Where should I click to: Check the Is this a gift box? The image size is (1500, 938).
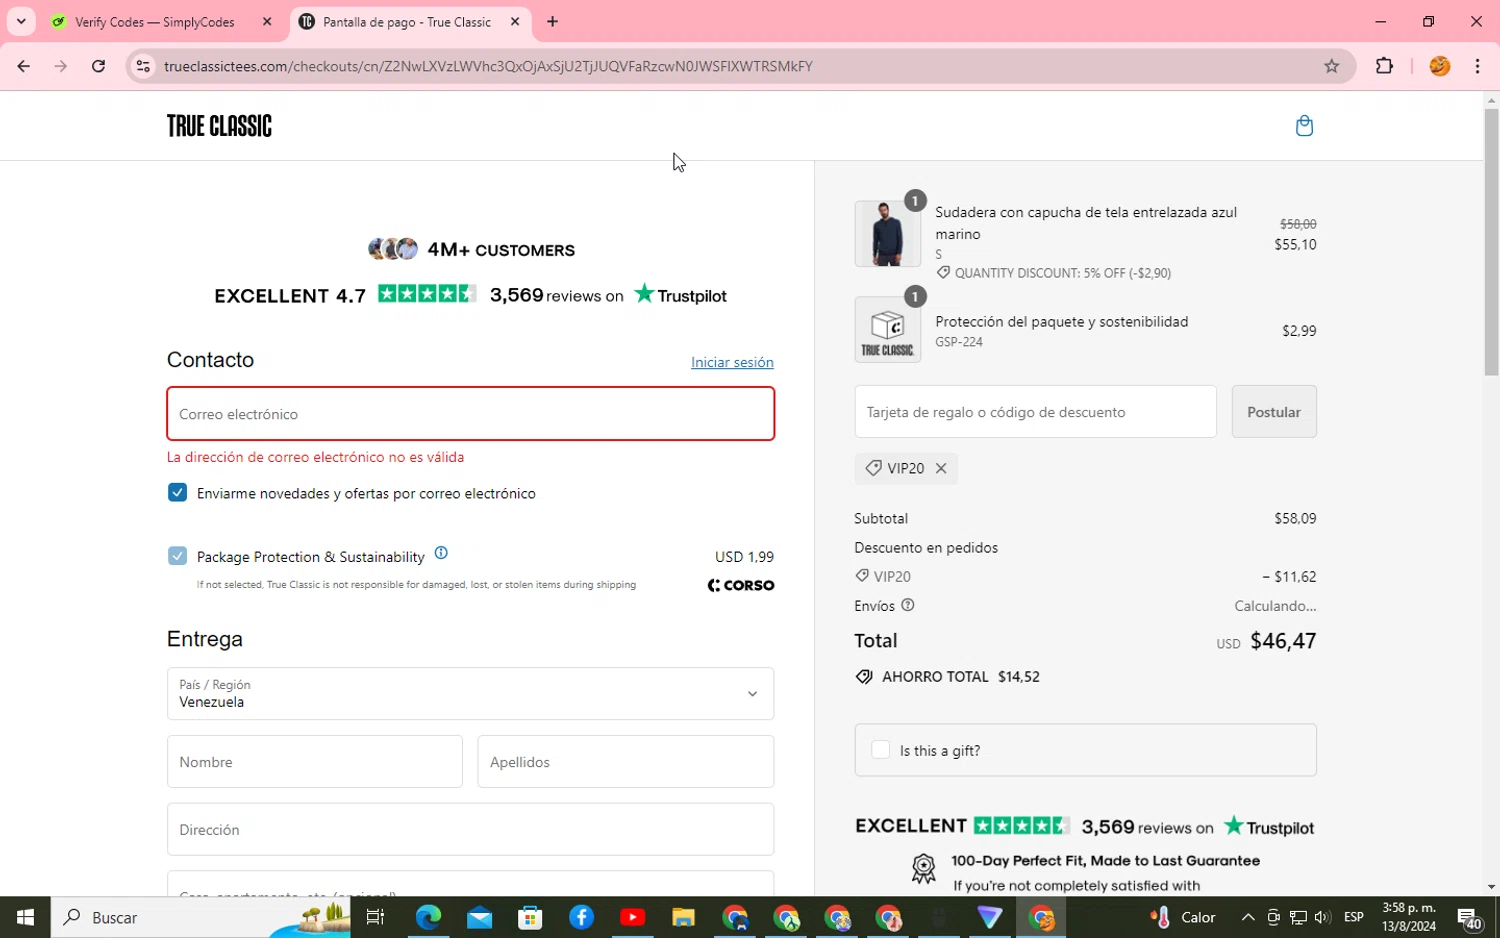click(x=880, y=750)
